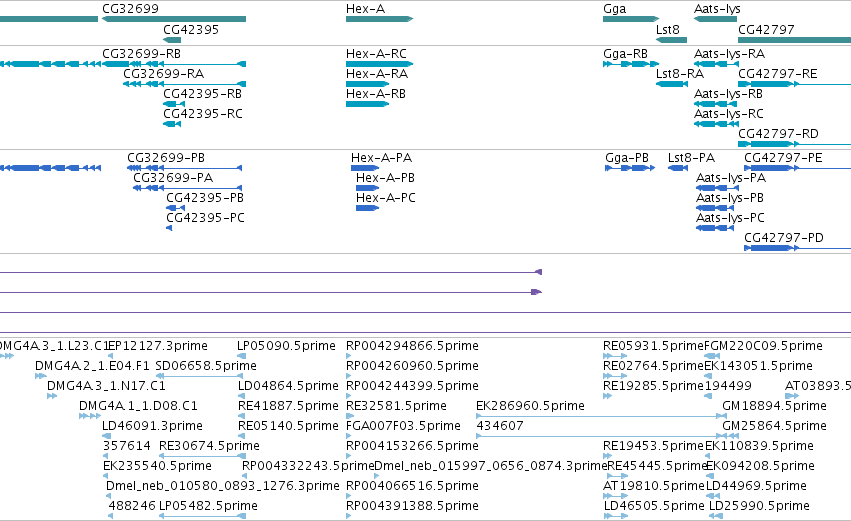Image resolution: width=851 pixels, height=521 pixels.
Task: Click the CG42395-RB transcript label
Action: pos(202,94)
